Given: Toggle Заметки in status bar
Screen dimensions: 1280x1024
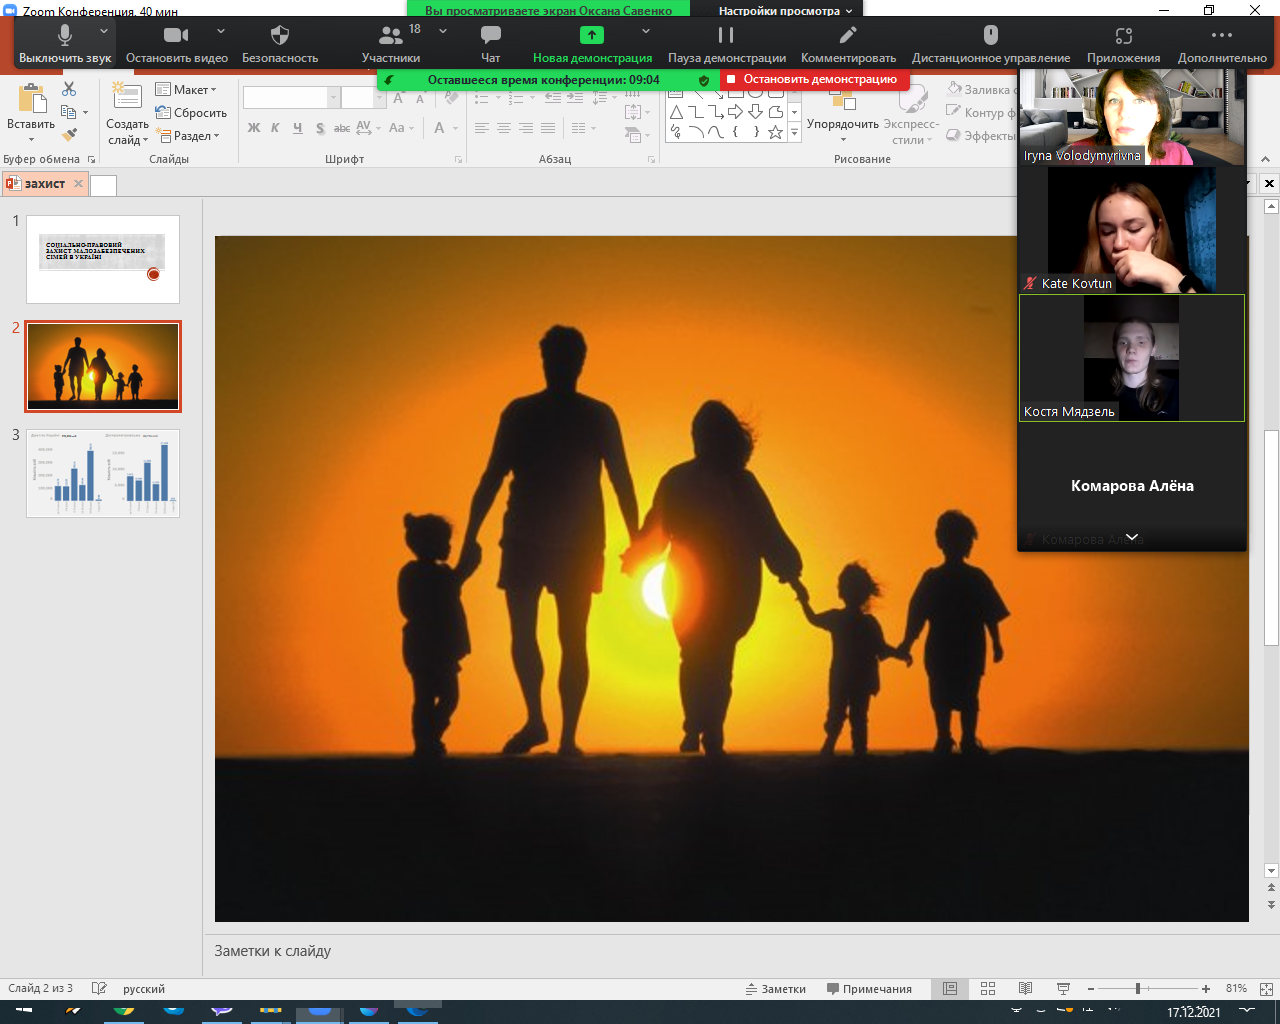Looking at the screenshot, I should (776, 989).
